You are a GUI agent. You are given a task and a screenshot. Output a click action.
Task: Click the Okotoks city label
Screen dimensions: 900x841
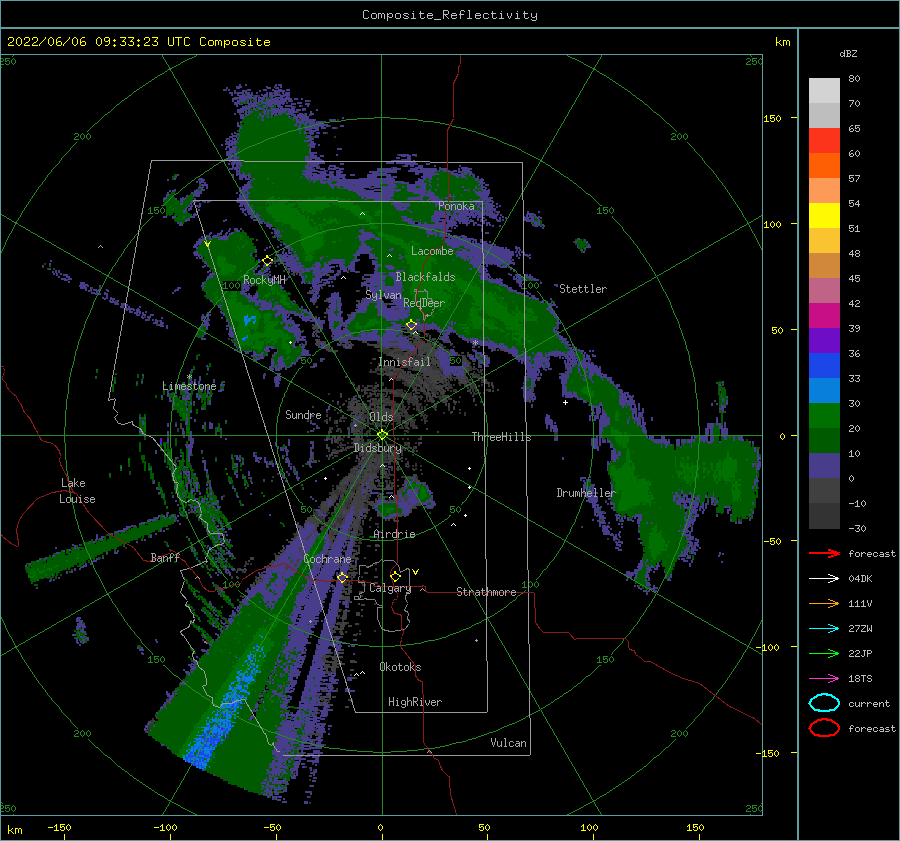400,667
